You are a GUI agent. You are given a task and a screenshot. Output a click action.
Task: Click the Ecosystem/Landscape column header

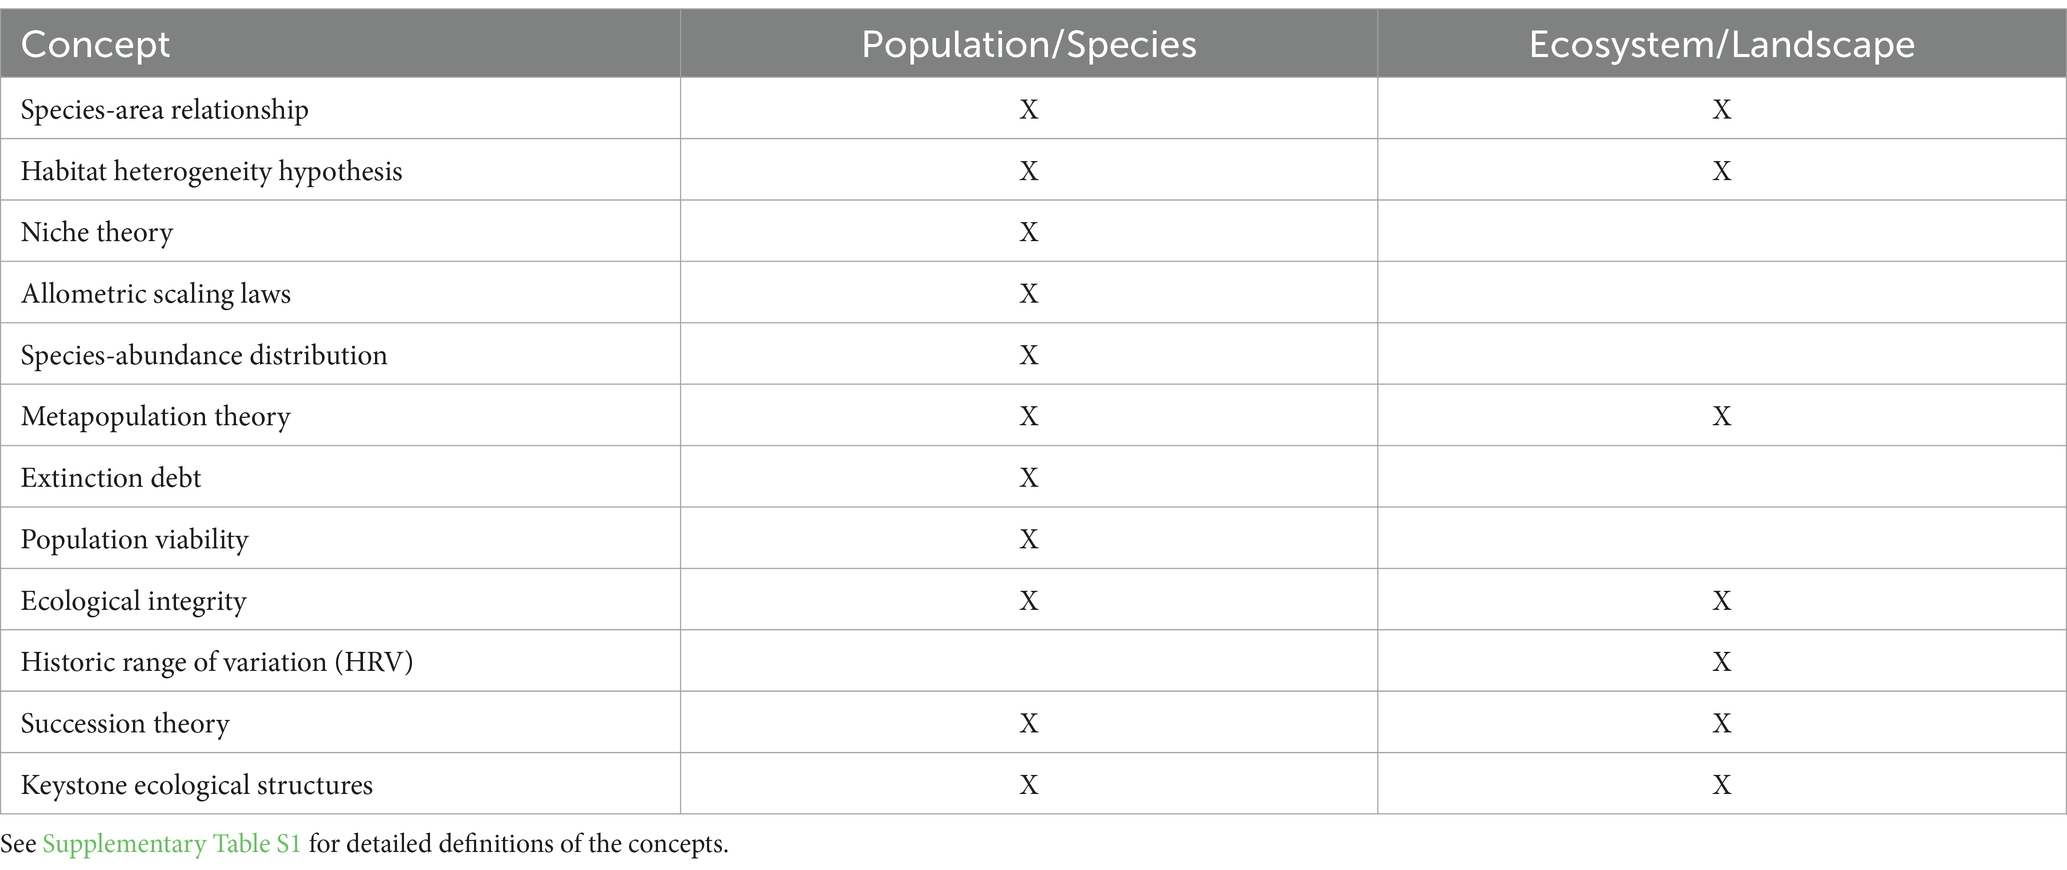click(1721, 45)
